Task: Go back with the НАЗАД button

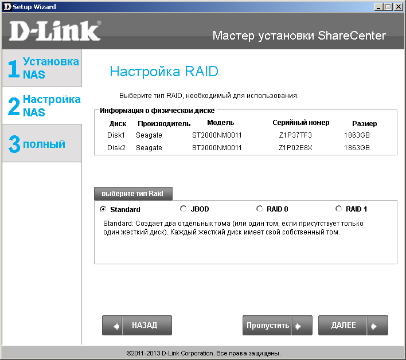Action: click(137, 325)
